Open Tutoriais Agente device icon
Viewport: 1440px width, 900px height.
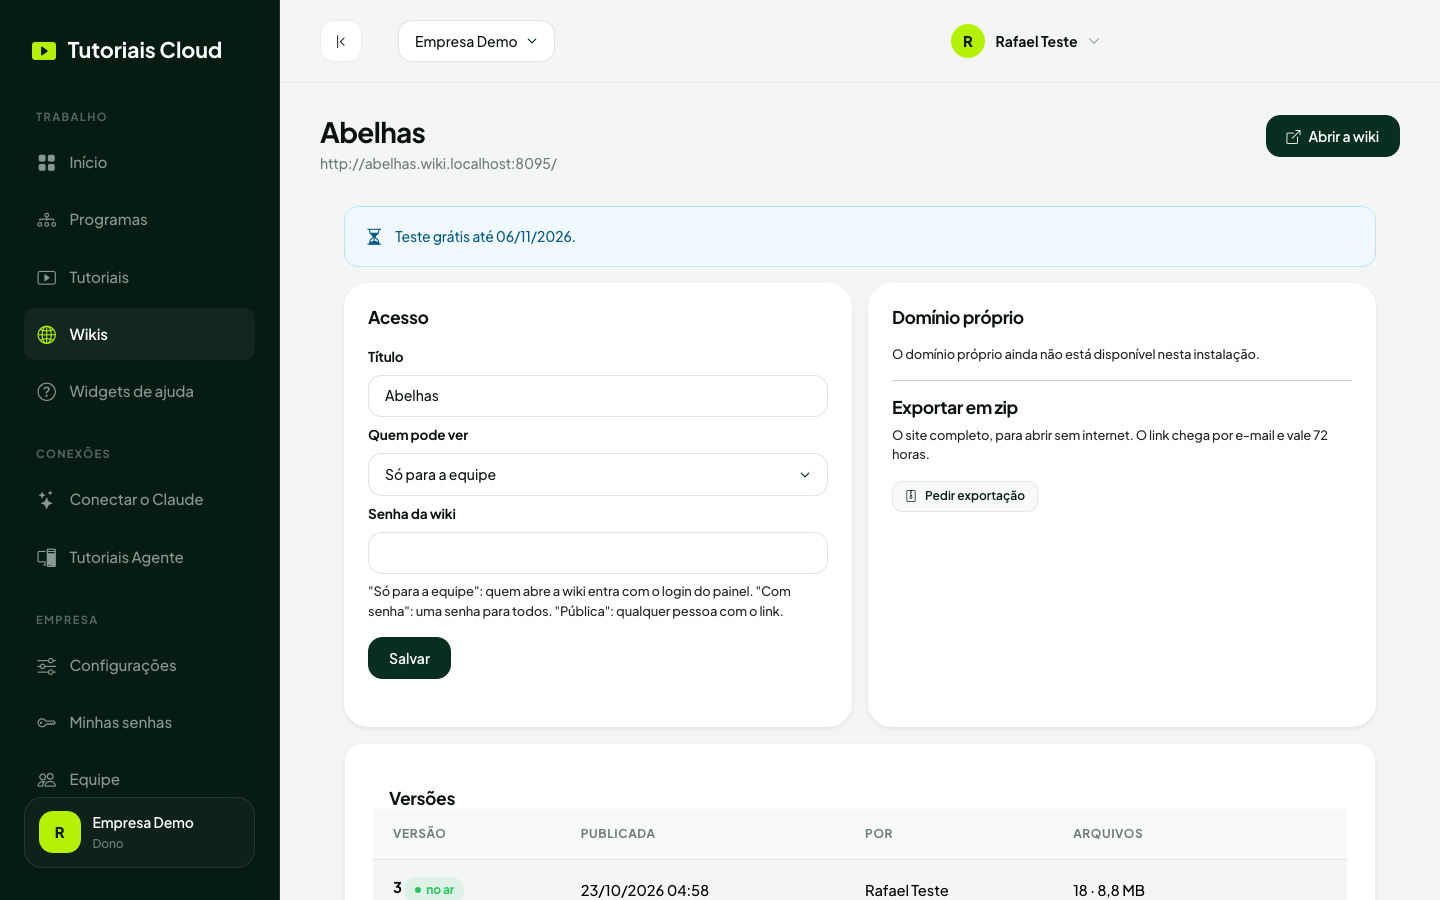(x=47, y=558)
